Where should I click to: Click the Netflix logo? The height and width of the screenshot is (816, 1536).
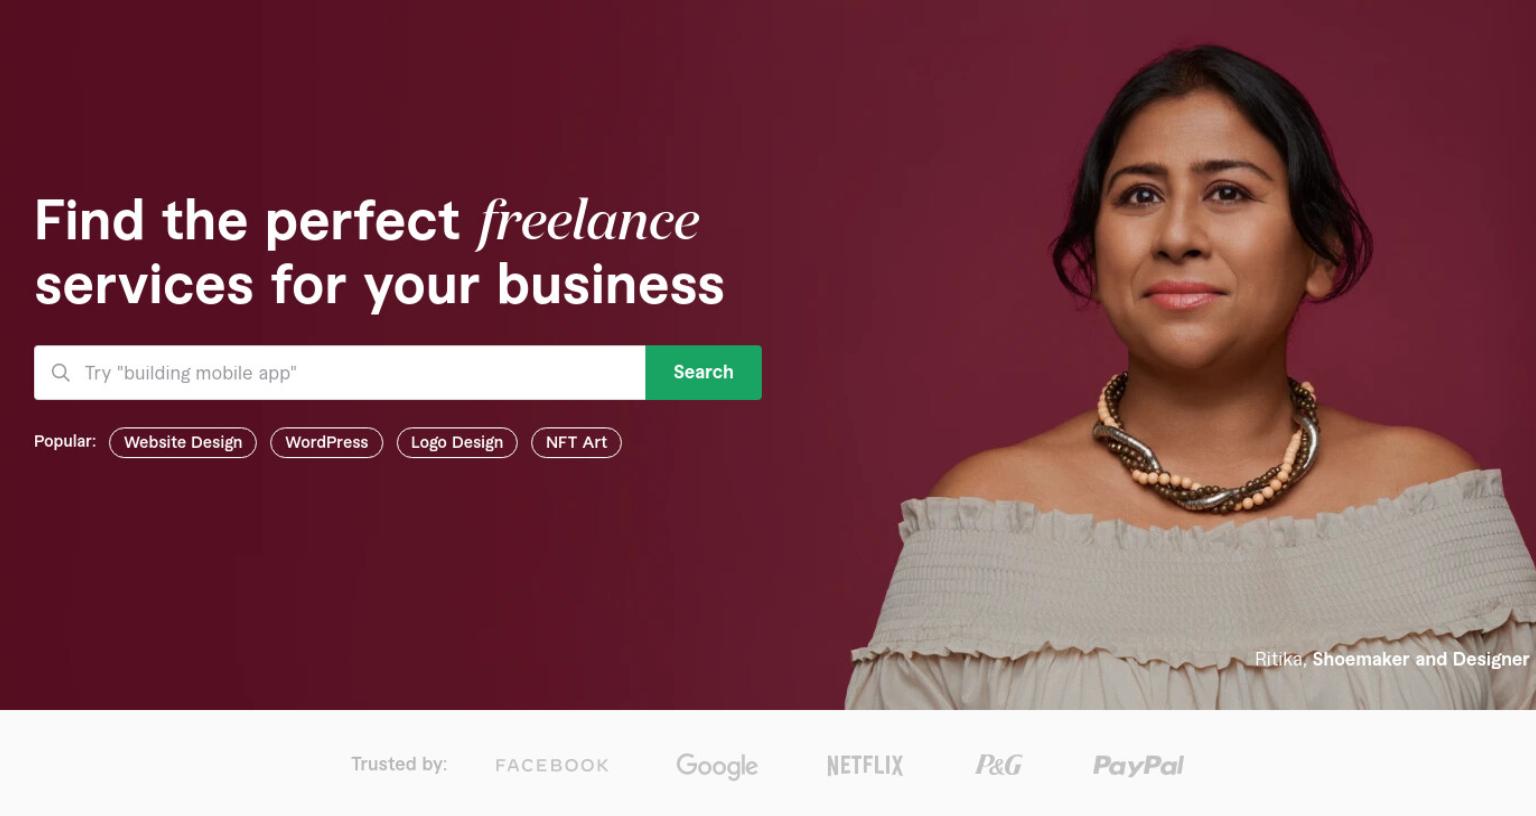(x=865, y=766)
